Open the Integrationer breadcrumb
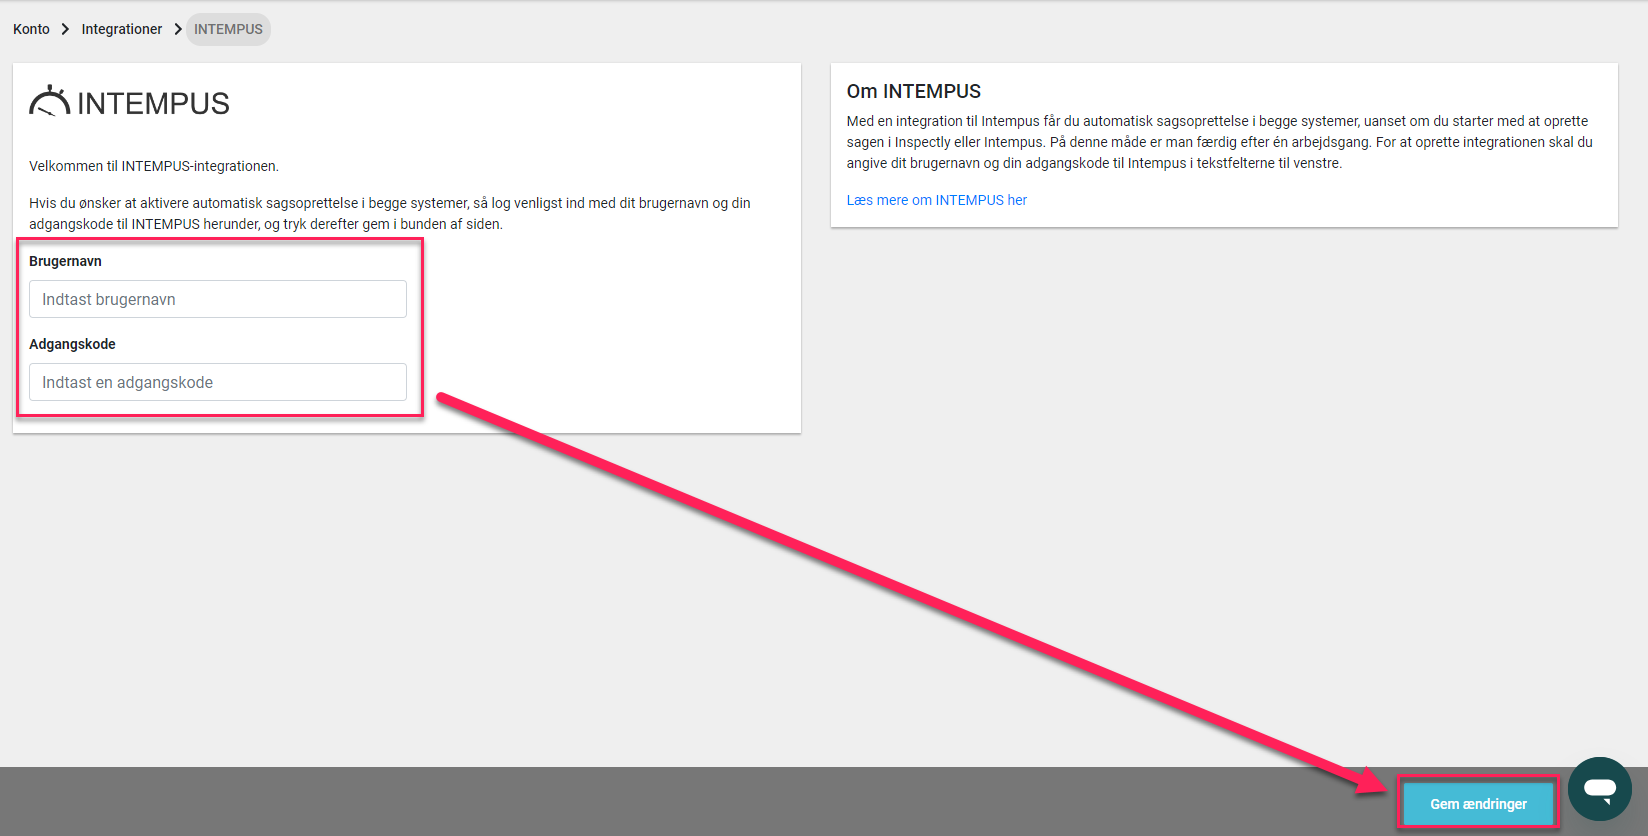 [122, 29]
